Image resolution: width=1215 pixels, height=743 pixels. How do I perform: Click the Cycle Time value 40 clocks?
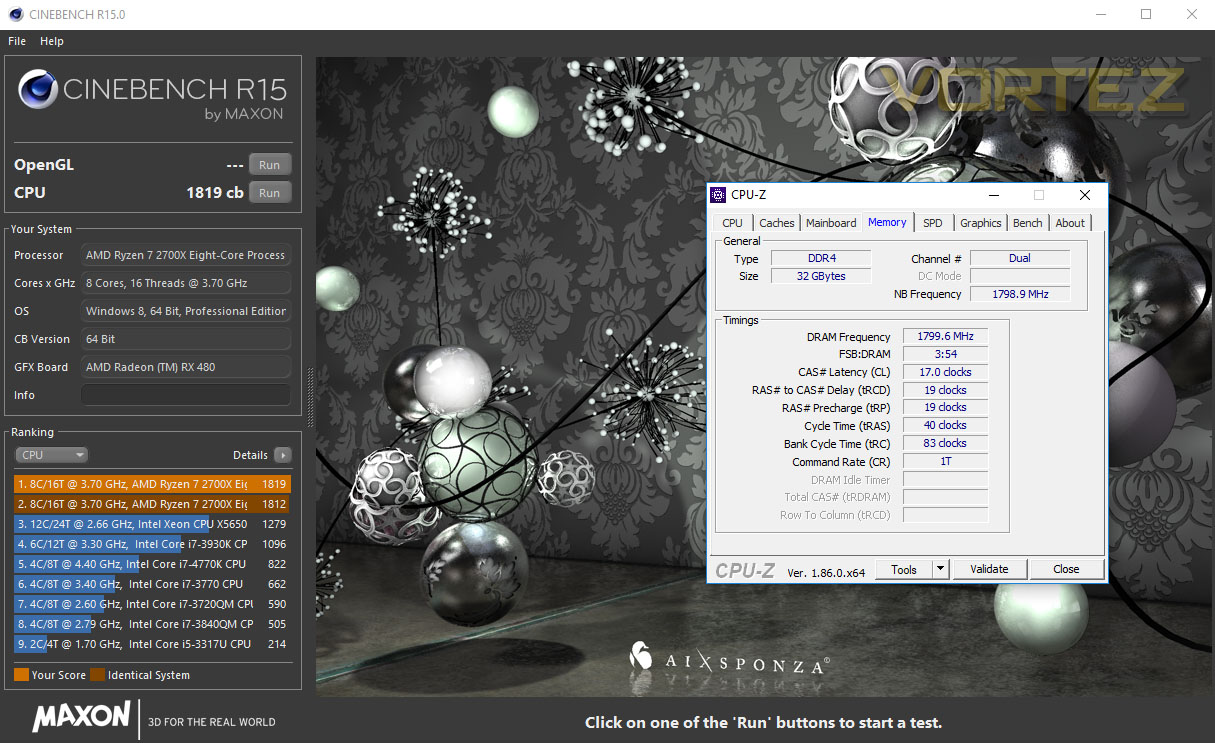(x=945, y=426)
